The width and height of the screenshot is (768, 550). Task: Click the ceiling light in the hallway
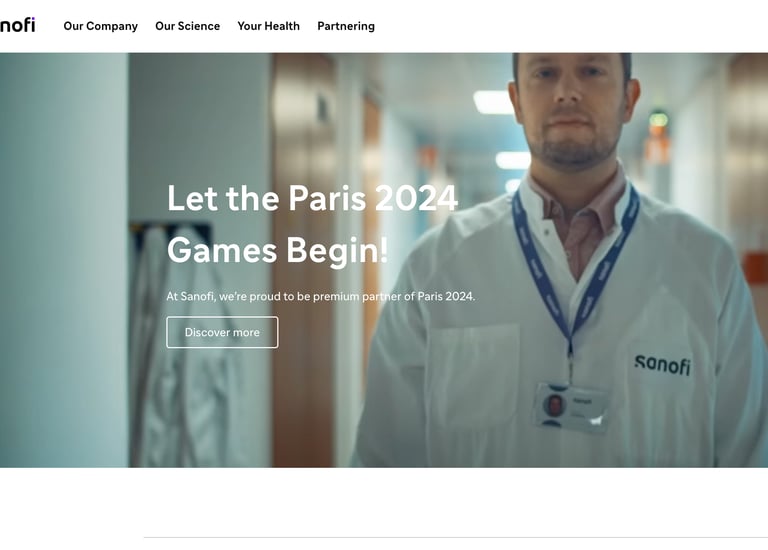(x=493, y=102)
